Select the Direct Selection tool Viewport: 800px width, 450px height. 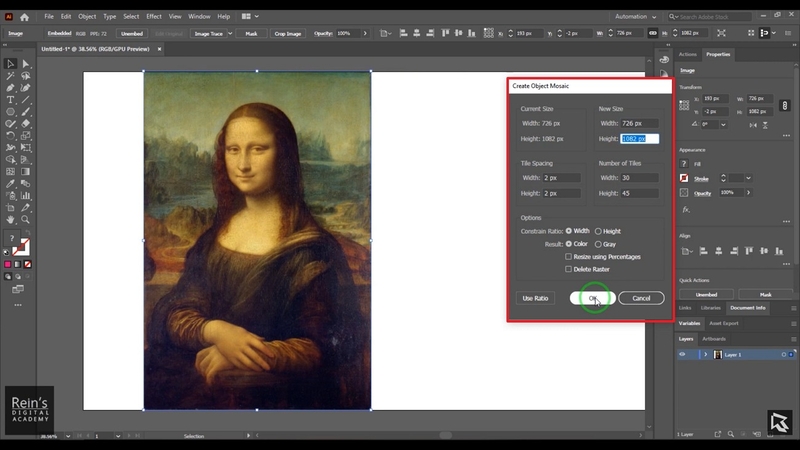click(x=24, y=64)
